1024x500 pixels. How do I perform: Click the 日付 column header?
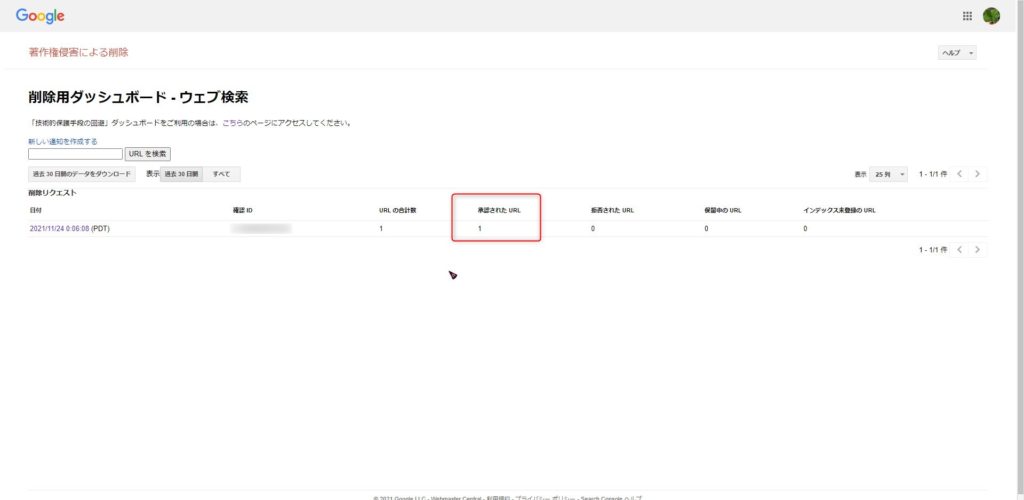35,211
